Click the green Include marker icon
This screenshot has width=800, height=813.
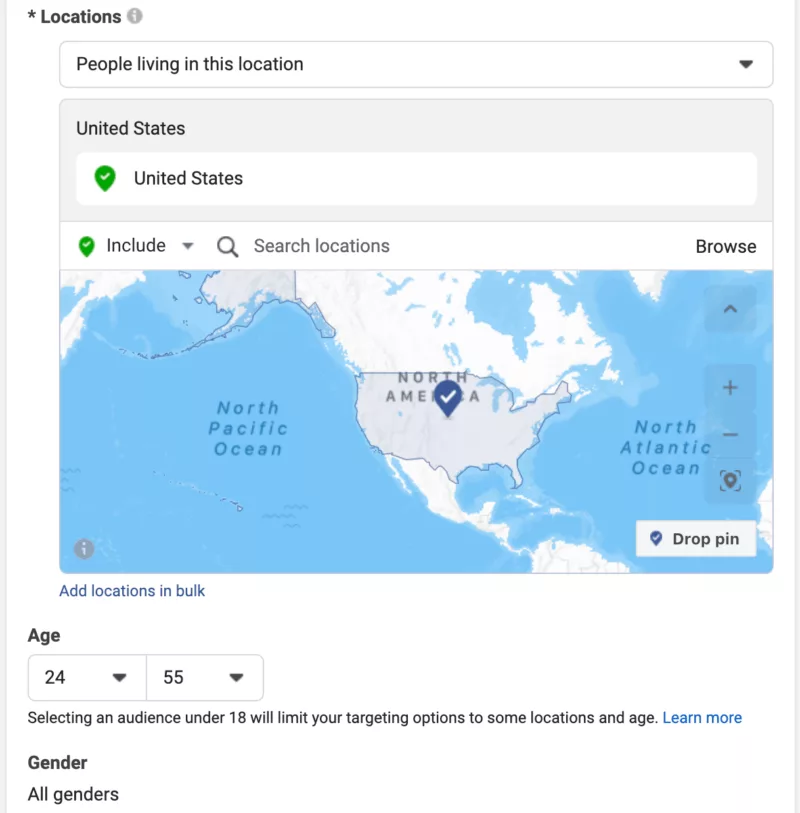[x=88, y=246]
